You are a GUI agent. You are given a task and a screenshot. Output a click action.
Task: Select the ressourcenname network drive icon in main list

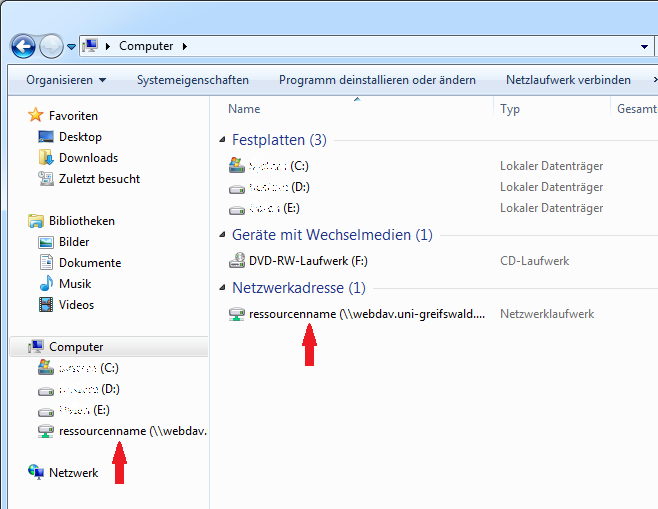237,314
